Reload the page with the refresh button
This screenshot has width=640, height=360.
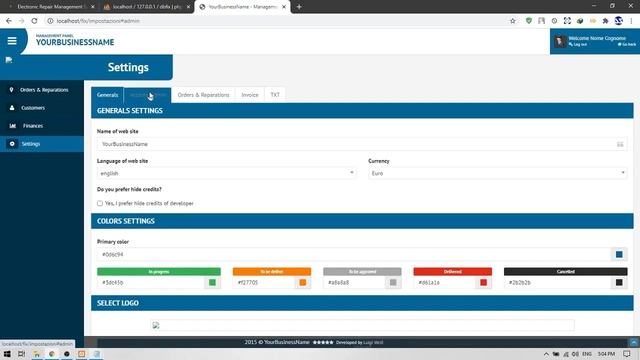[34, 21]
